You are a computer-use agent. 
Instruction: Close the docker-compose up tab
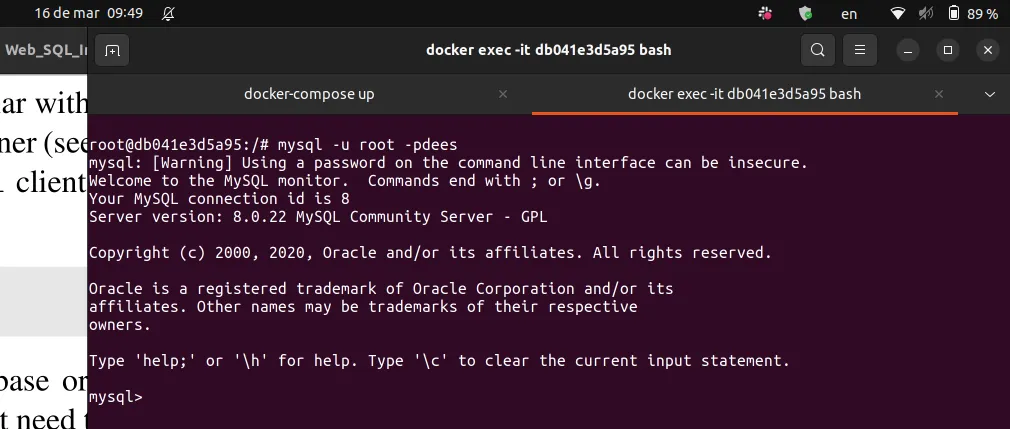tap(503, 94)
